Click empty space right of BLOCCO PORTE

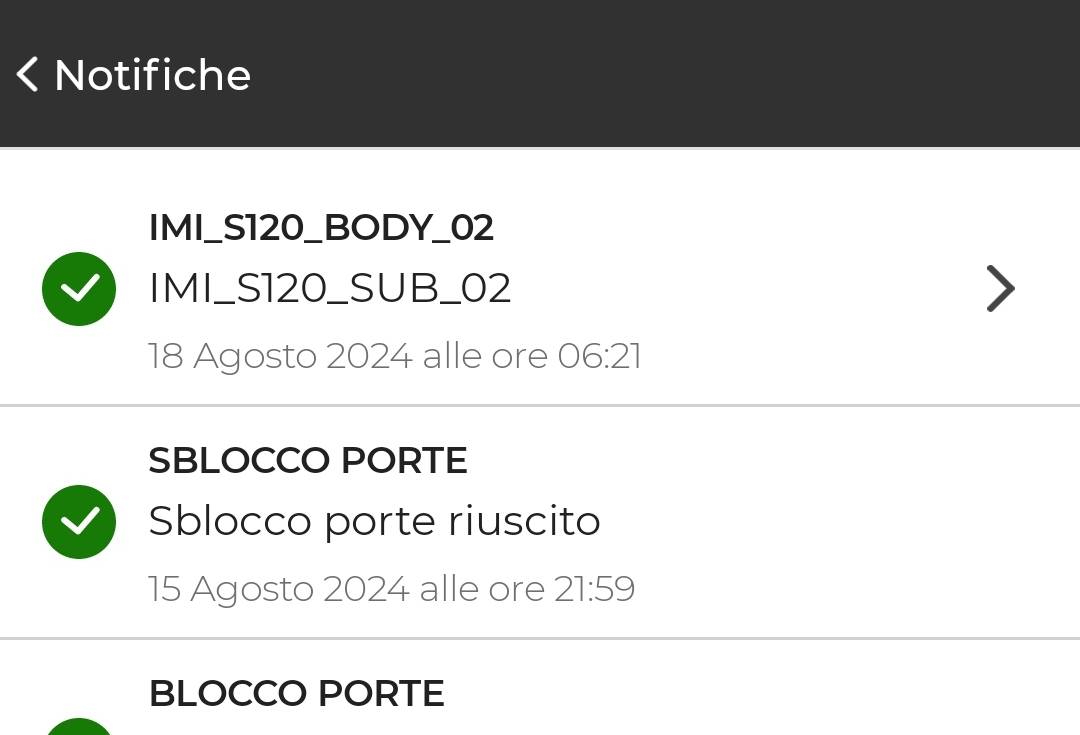pyautogui.click(x=758, y=693)
